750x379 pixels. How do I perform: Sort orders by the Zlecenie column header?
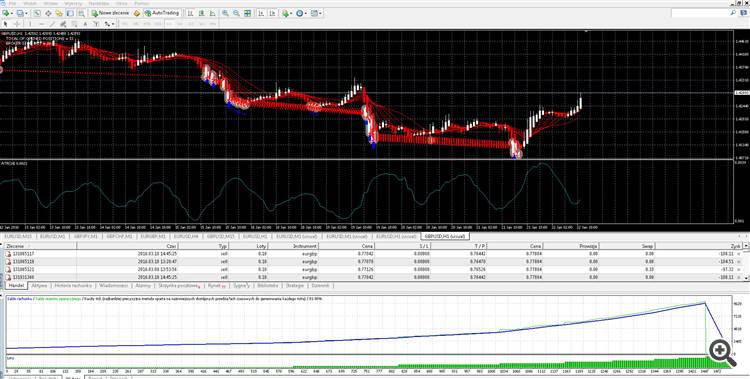[x=40, y=246]
